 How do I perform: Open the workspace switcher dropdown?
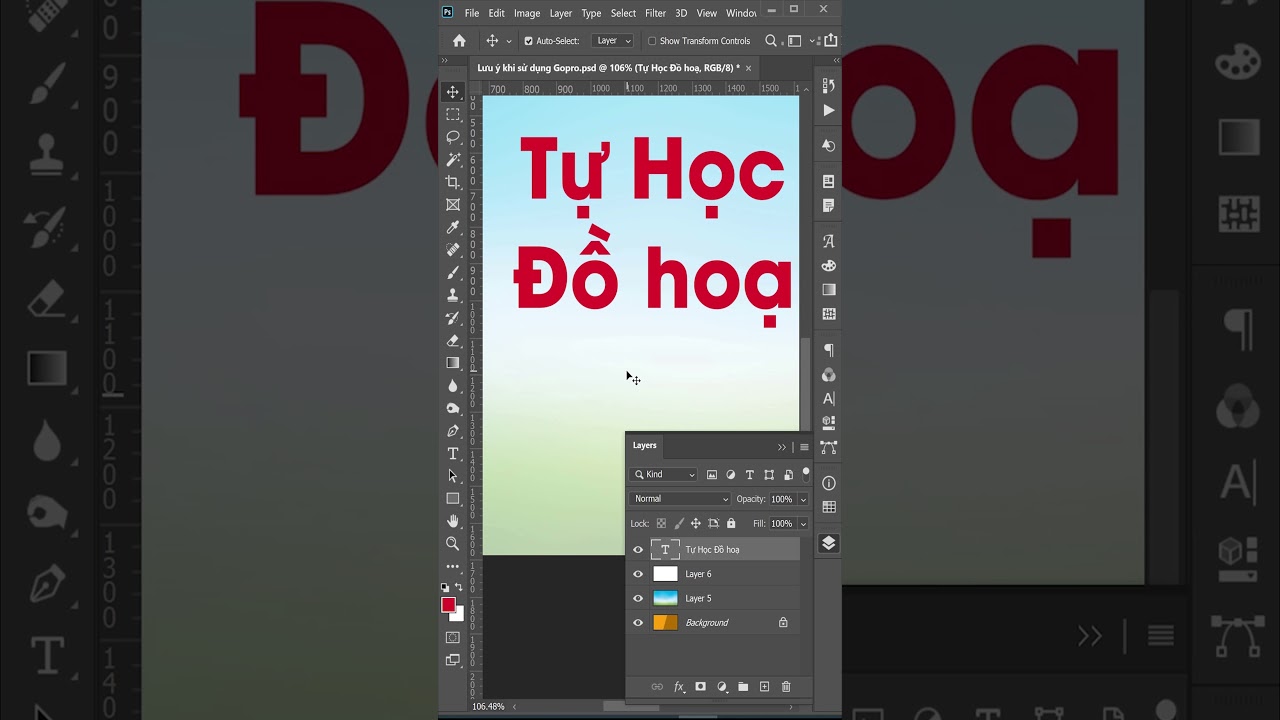pos(795,41)
